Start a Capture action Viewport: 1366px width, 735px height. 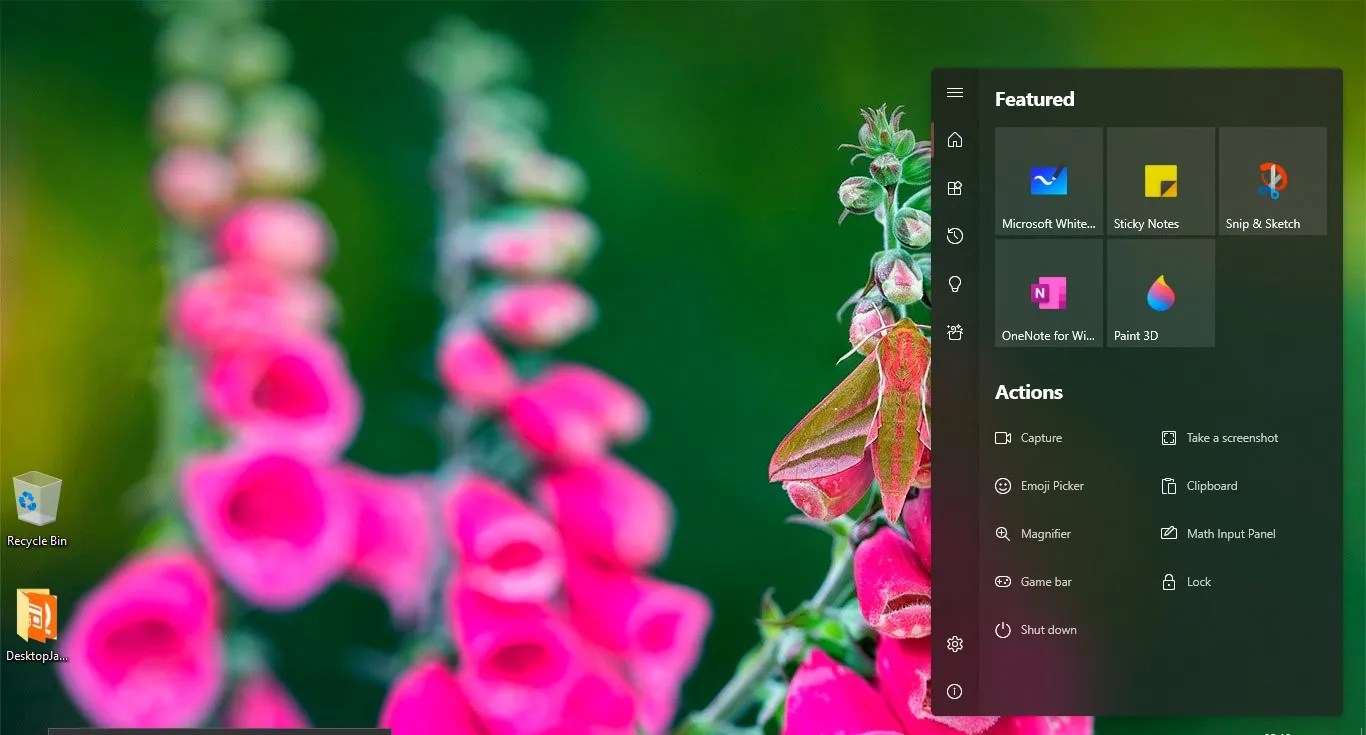click(x=1030, y=437)
